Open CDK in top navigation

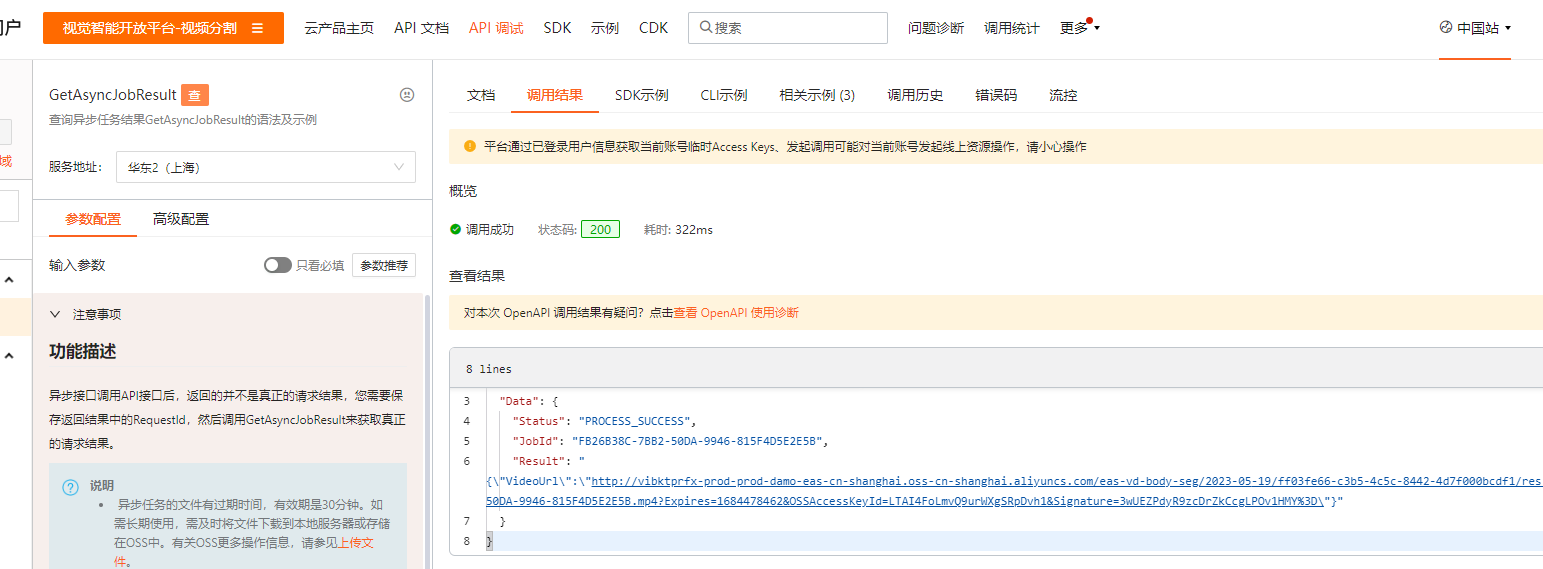tap(653, 28)
